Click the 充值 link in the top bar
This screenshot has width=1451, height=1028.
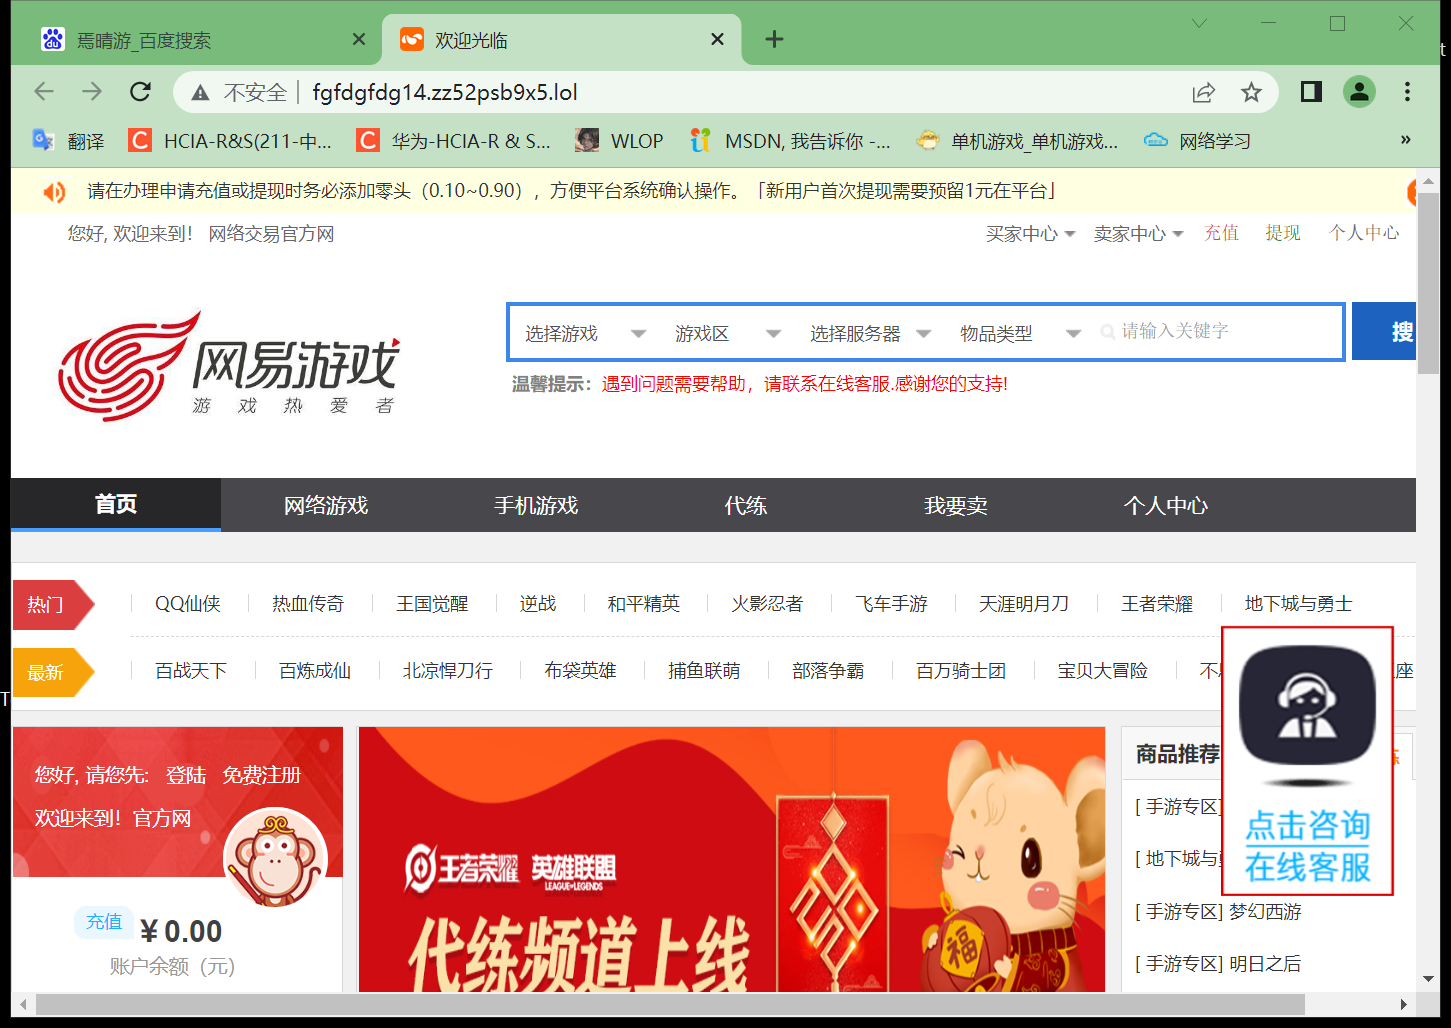pyautogui.click(x=1221, y=233)
